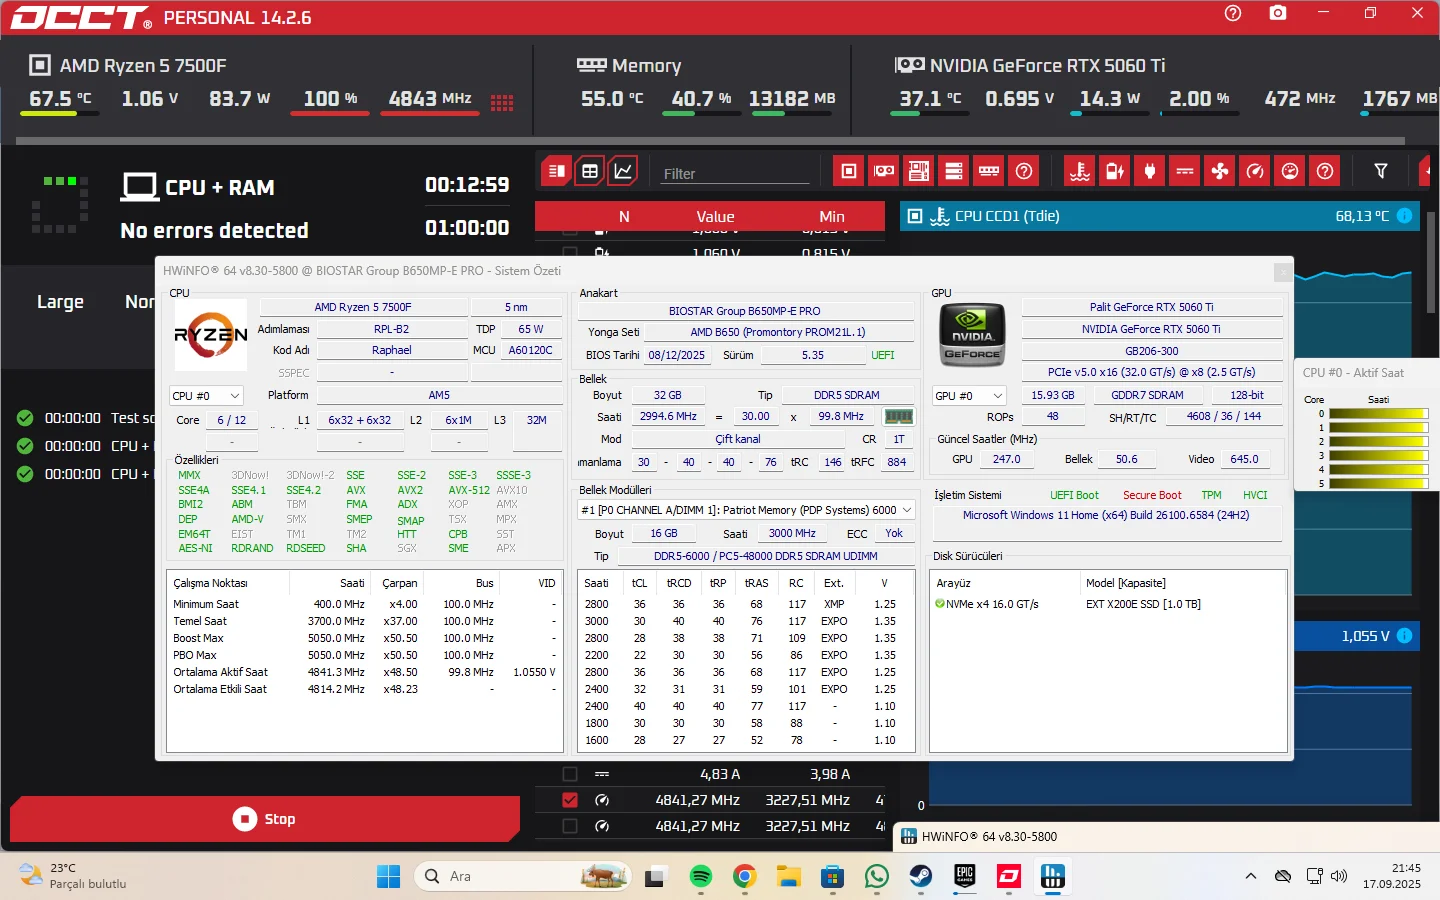Screen dimensions: 1440x900
Task: Click the UEFI BIOS label link
Action: pos(883,355)
